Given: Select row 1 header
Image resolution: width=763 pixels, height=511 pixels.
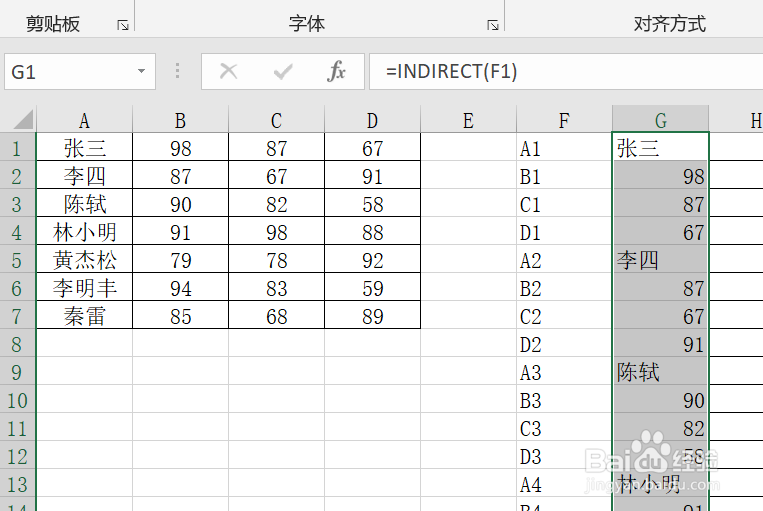Looking at the screenshot, I should point(18,147).
